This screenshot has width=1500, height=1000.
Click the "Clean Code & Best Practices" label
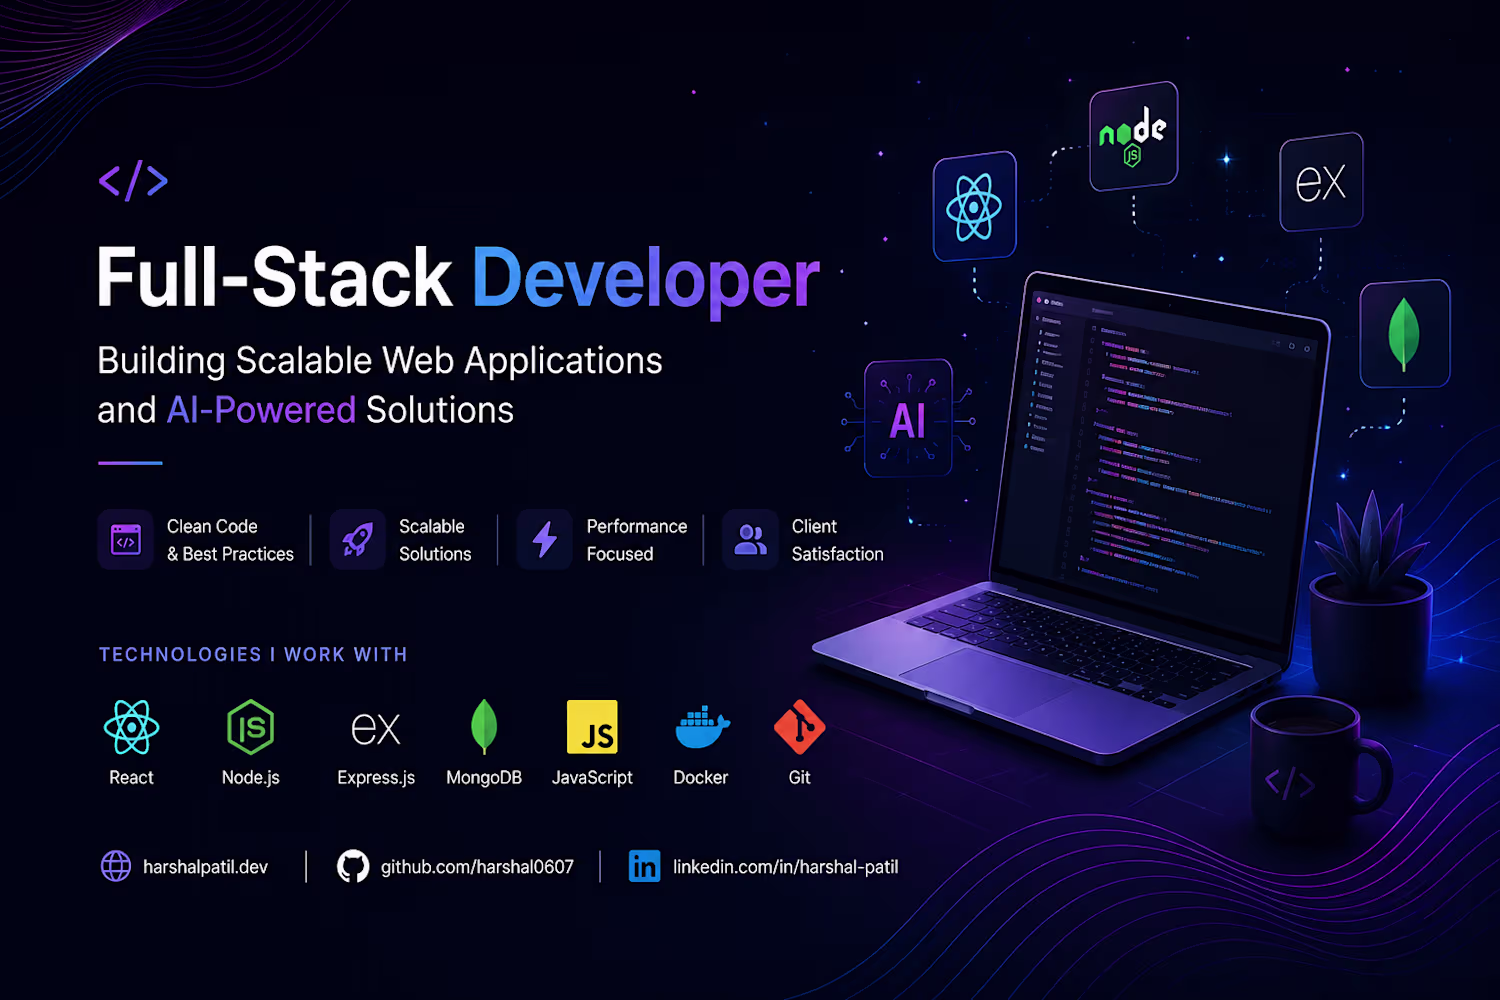[x=230, y=540]
